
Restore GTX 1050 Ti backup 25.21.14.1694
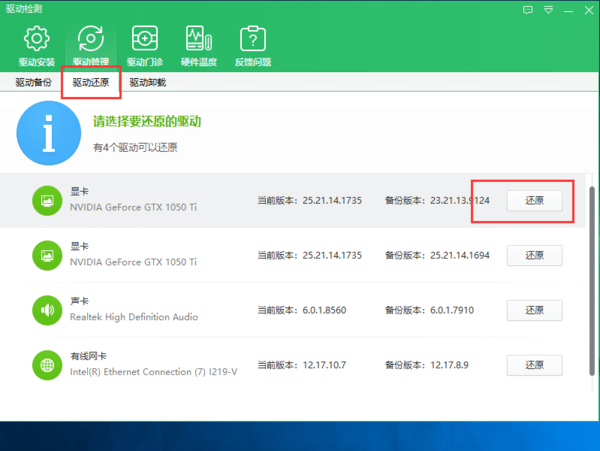(x=534, y=255)
